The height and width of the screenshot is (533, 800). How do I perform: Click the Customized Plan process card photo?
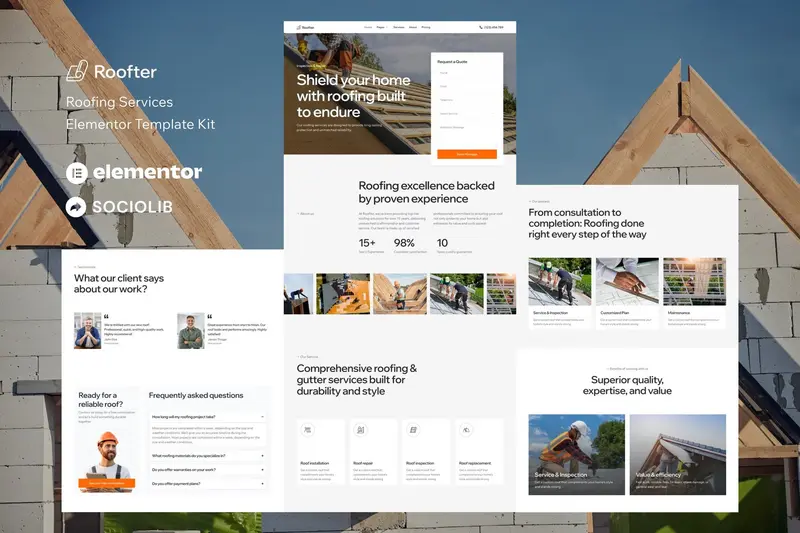tap(627, 282)
